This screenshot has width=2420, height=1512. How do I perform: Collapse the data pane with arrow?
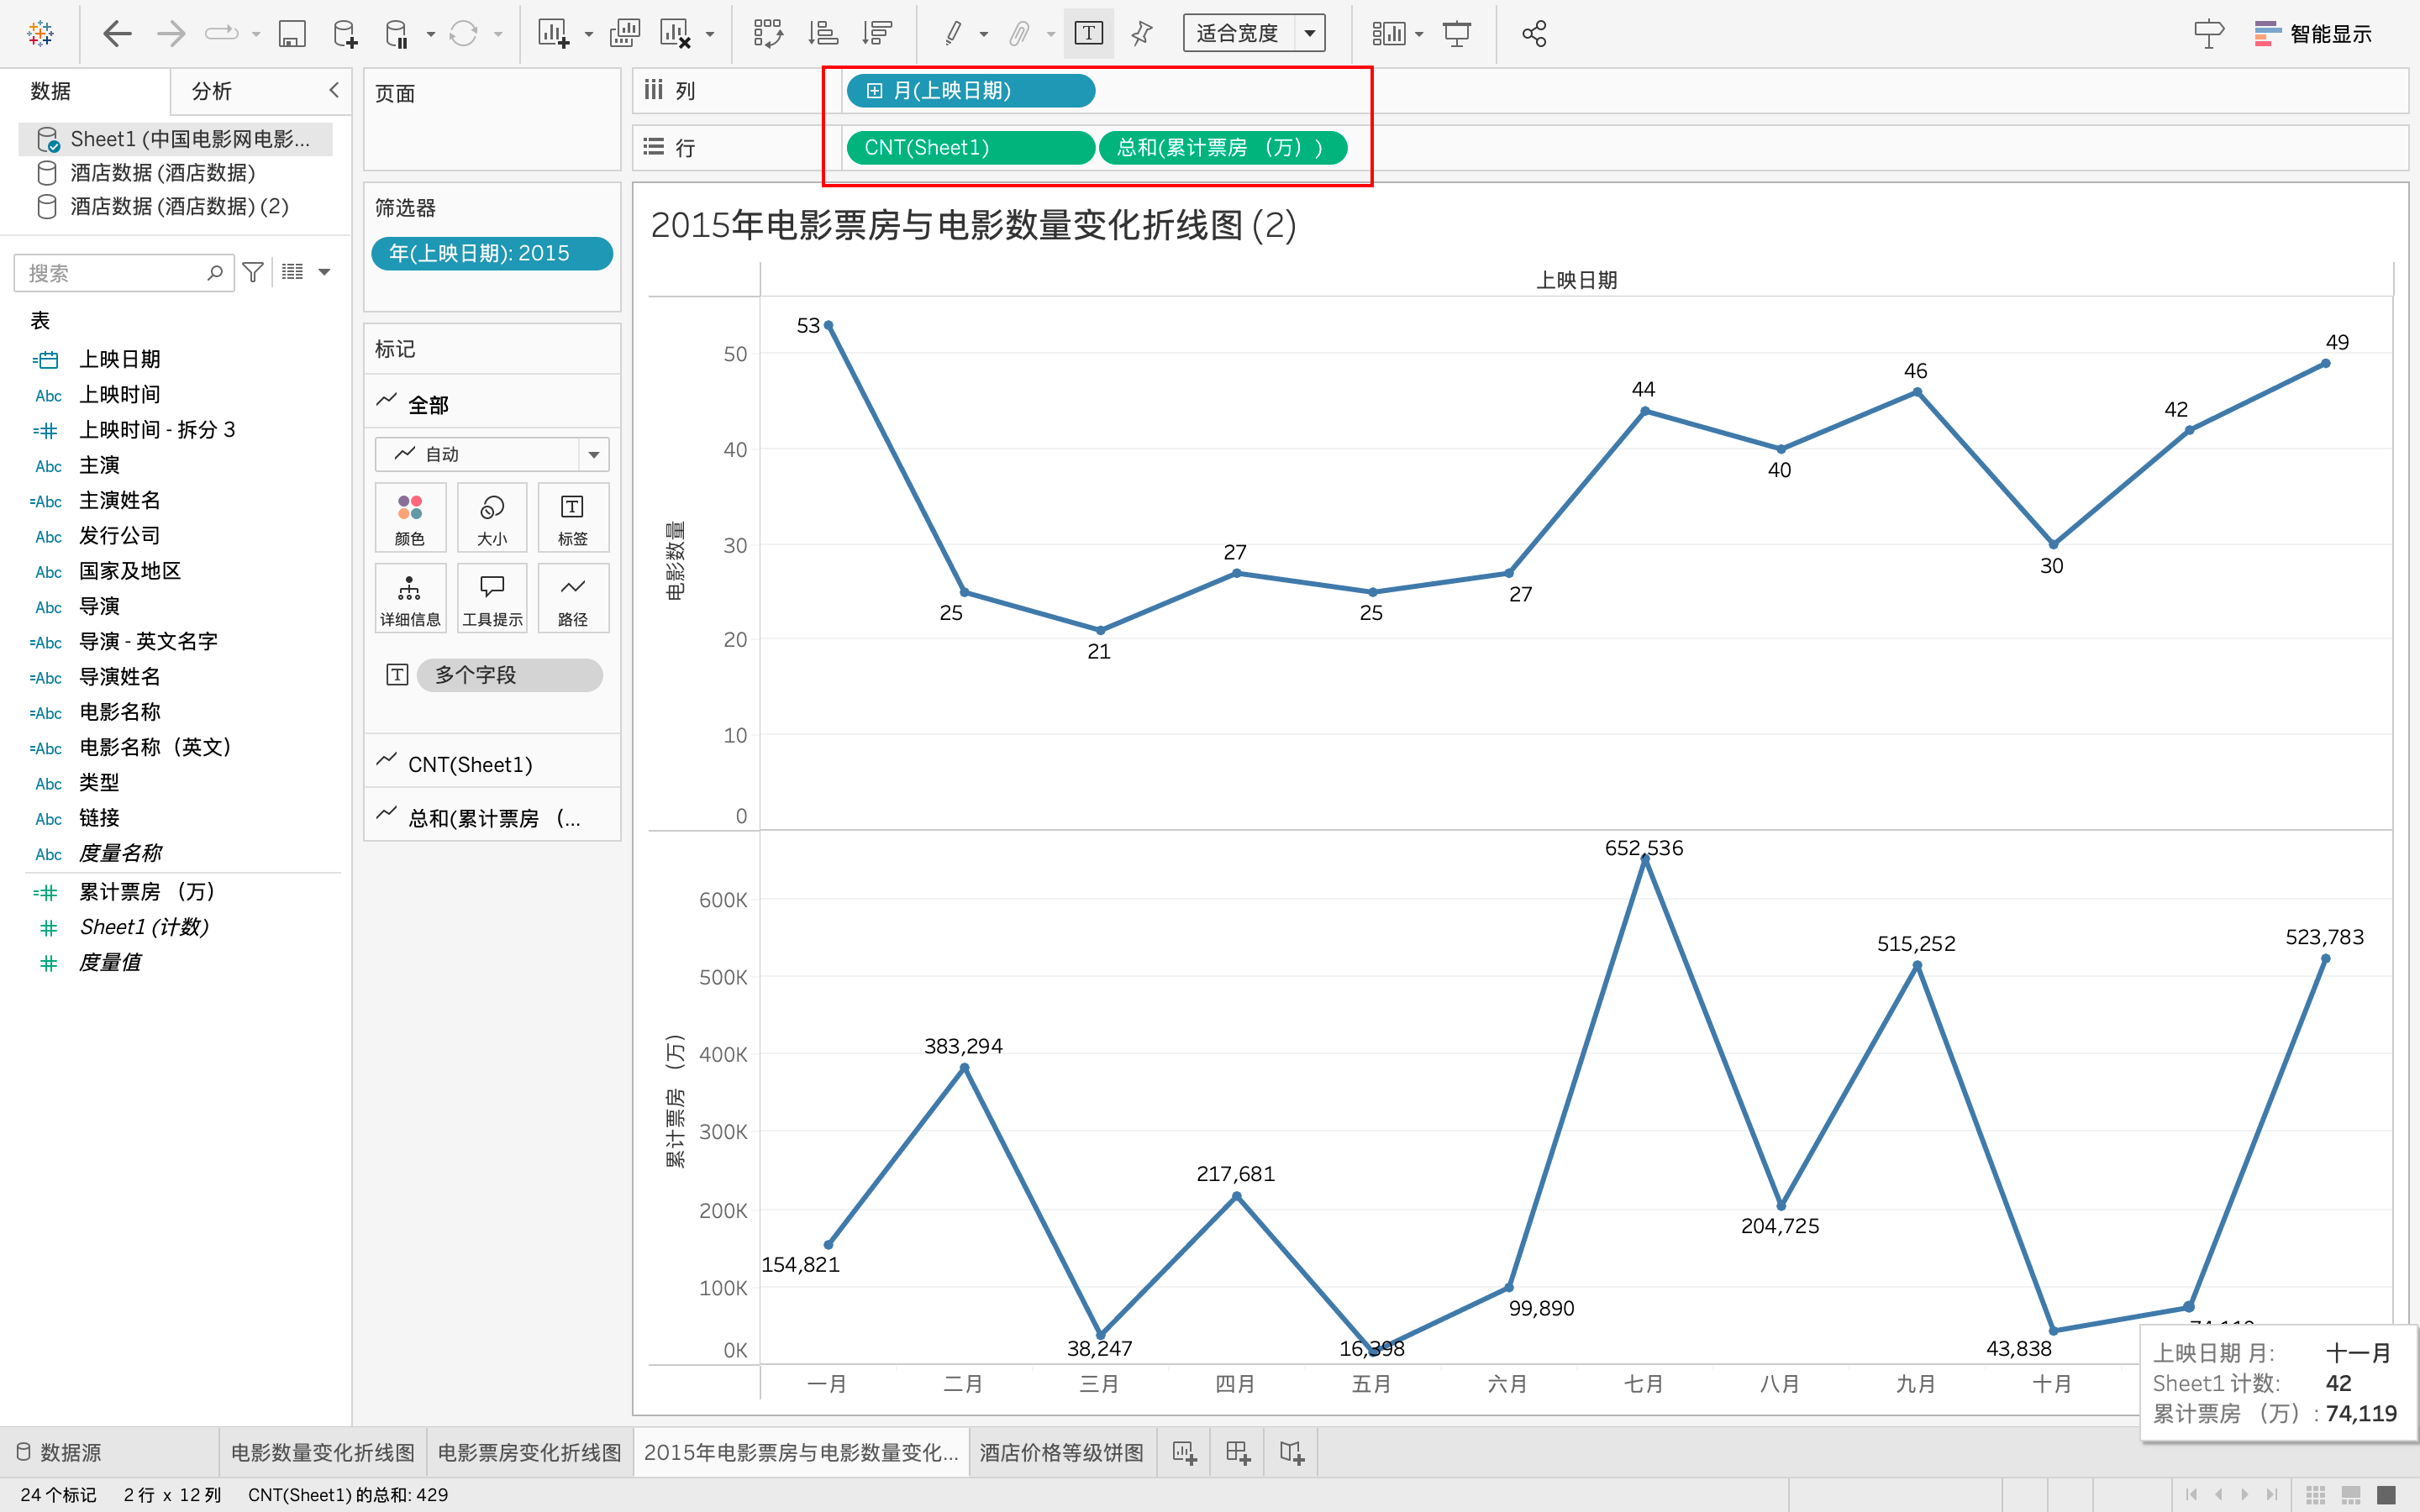click(334, 90)
